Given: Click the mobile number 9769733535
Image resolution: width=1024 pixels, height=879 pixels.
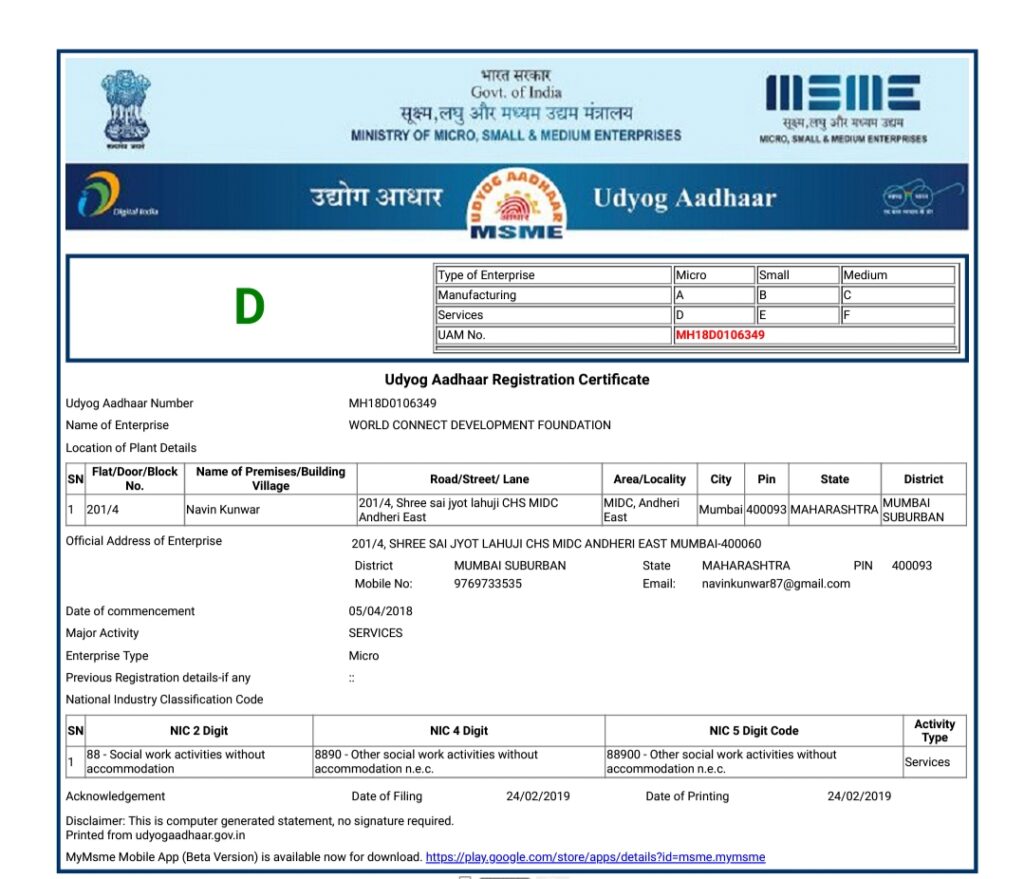Looking at the screenshot, I should click(488, 584).
